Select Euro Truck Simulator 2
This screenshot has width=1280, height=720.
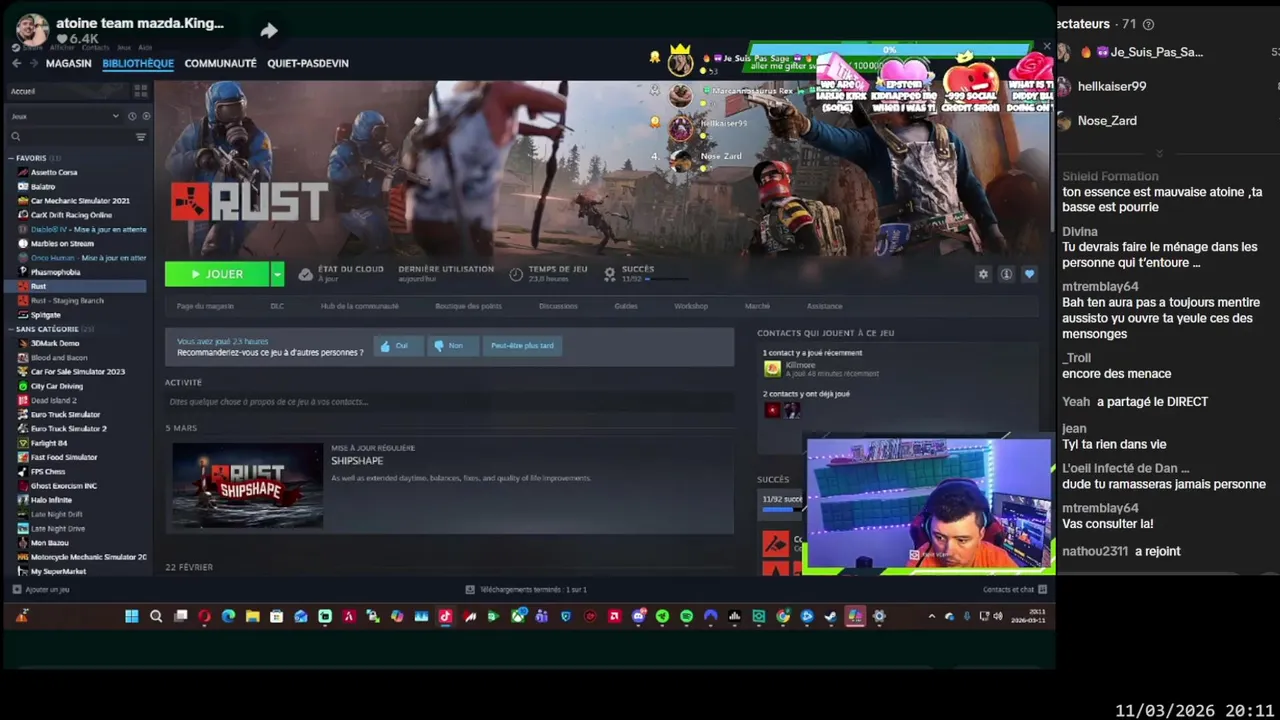pyautogui.click(x=68, y=429)
